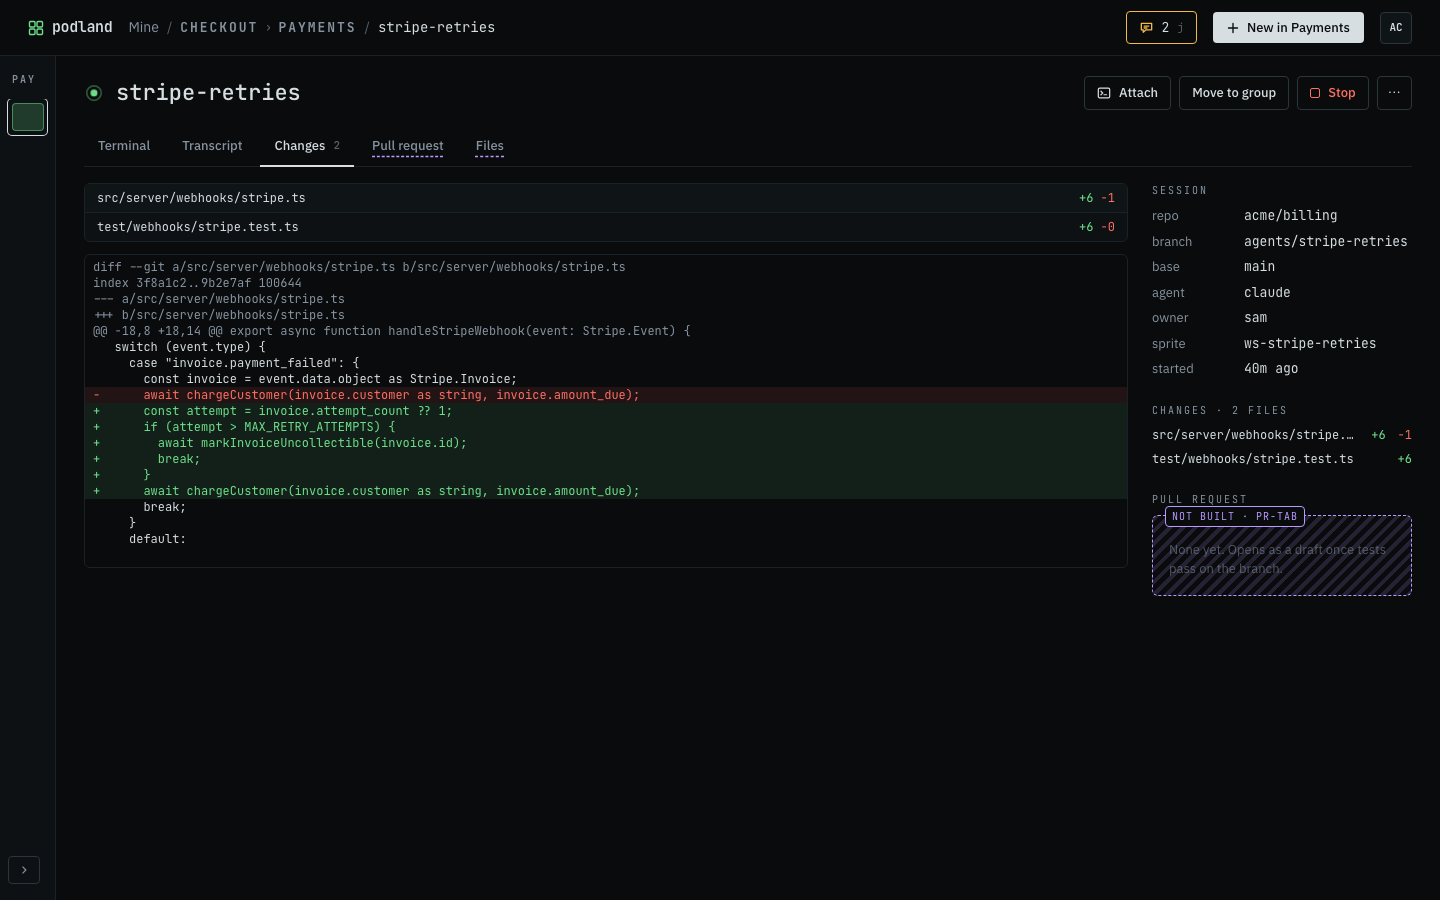The height and width of the screenshot is (900, 1440).
Task: Open the Files tab
Action: (x=490, y=146)
